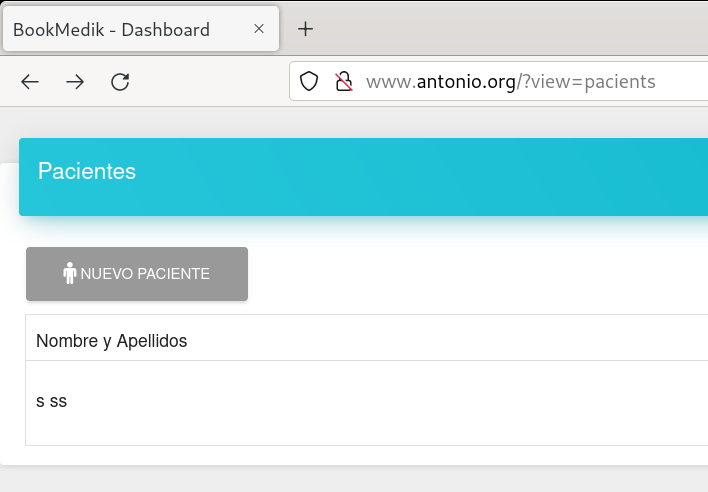Viewport: 708px width, 492px height.
Task: Click empty tab strip beside new tab button
Action: [x=500, y=29]
